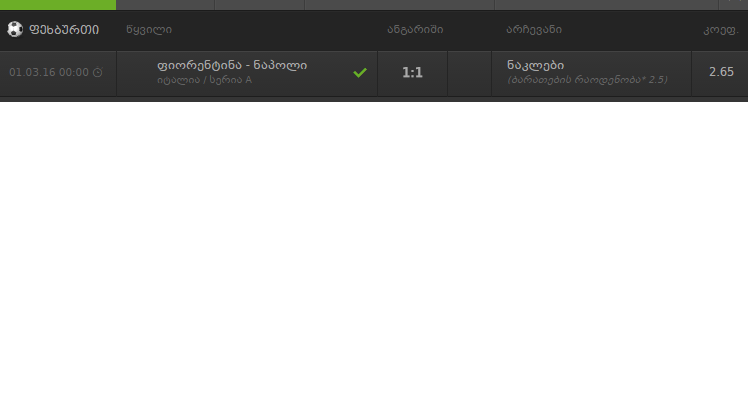Image resolution: width=748 pixels, height=418 pixels.
Task: Click the 1:1 score cell
Action: [x=412, y=73]
